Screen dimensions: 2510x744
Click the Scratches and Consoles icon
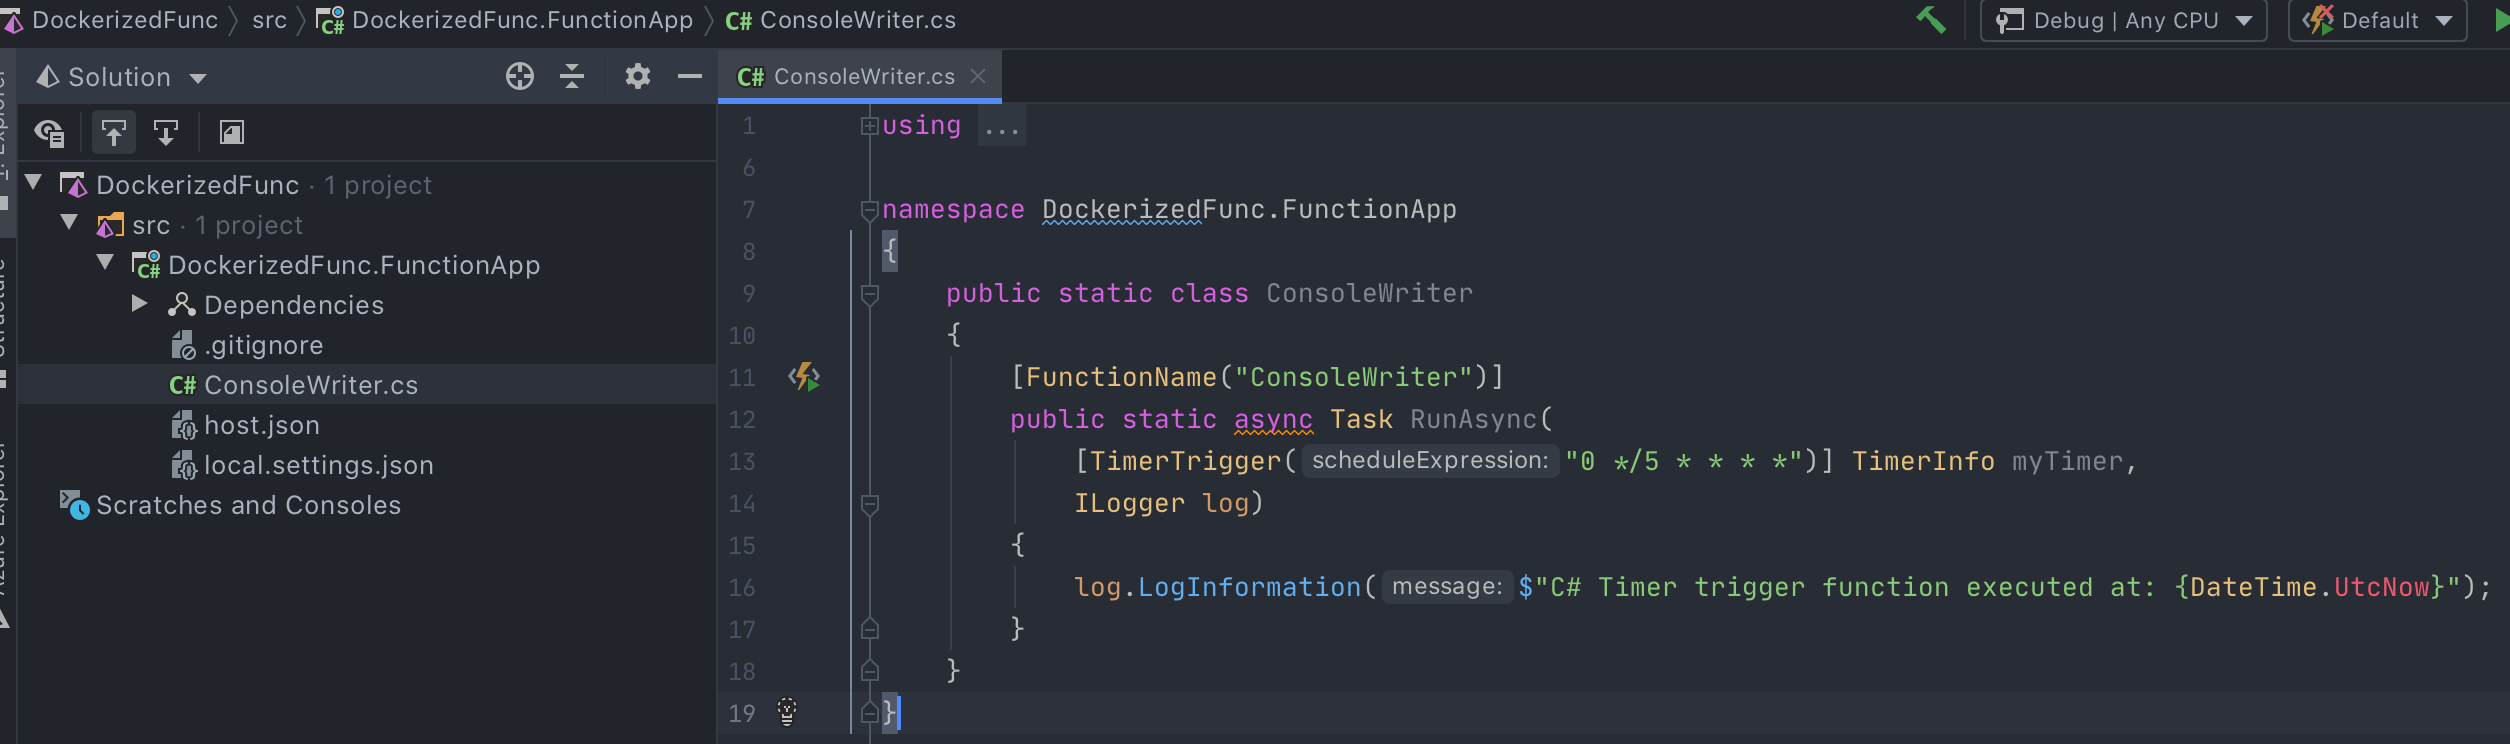coord(74,505)
